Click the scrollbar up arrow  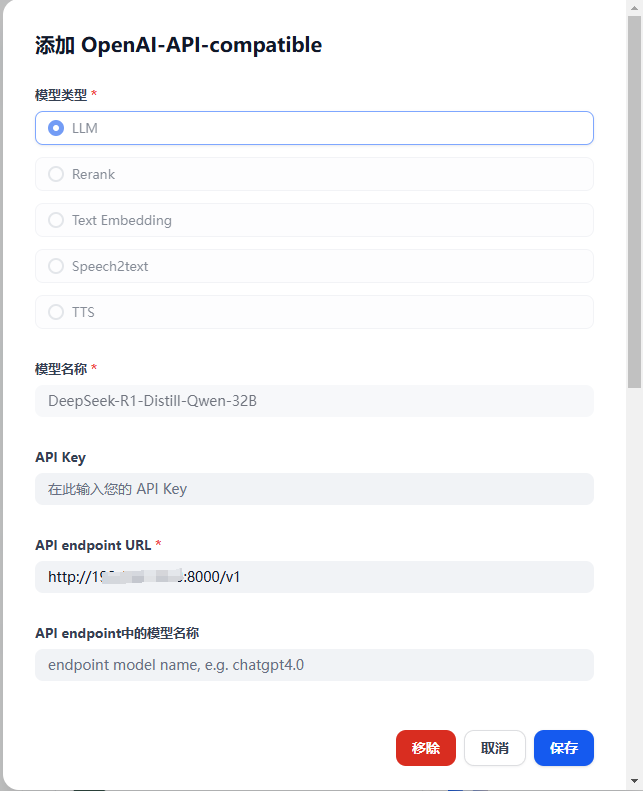[x=634, y=8]
